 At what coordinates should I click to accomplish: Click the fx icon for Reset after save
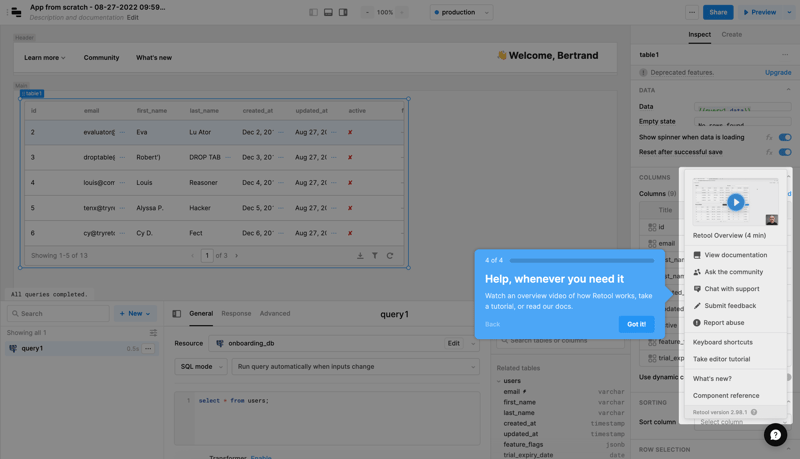point(769,152)
